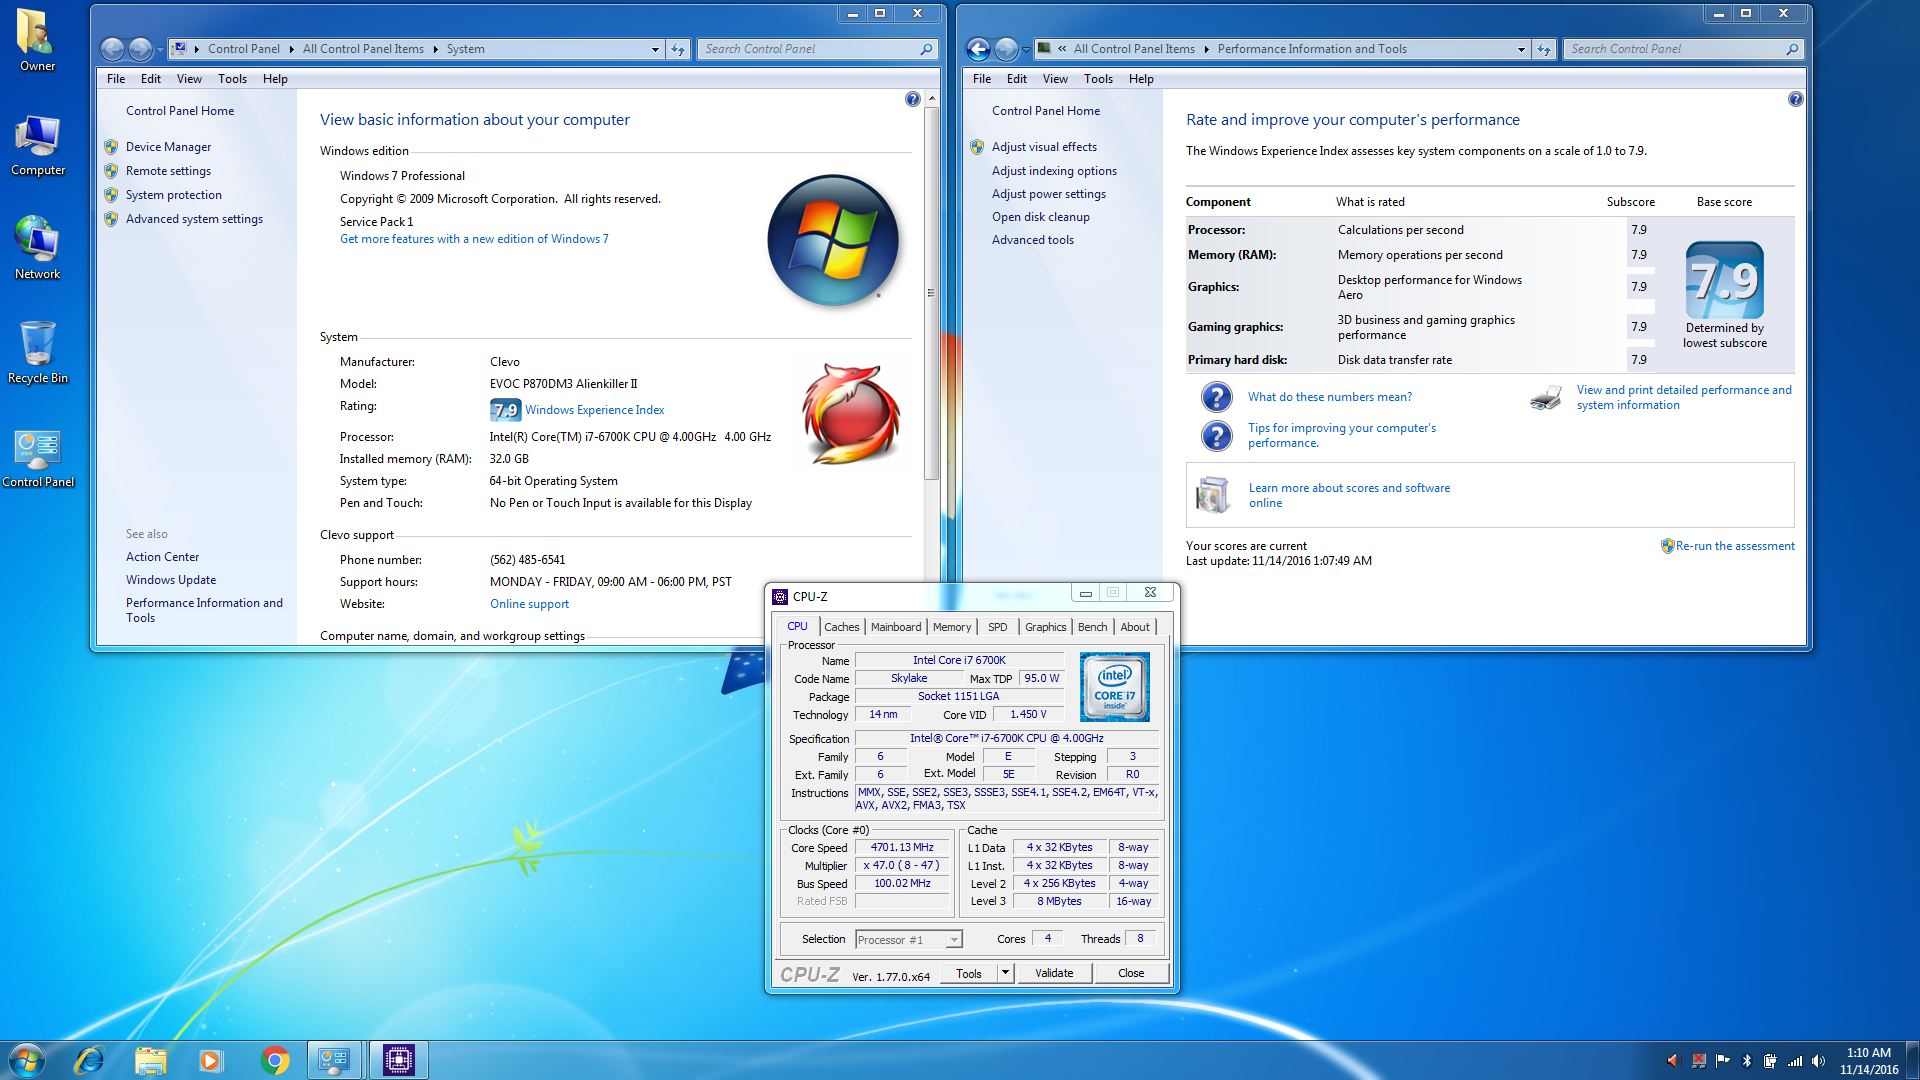
Task: Launch Internet Explorer from the taskbar
Action: pos(89,1060)
